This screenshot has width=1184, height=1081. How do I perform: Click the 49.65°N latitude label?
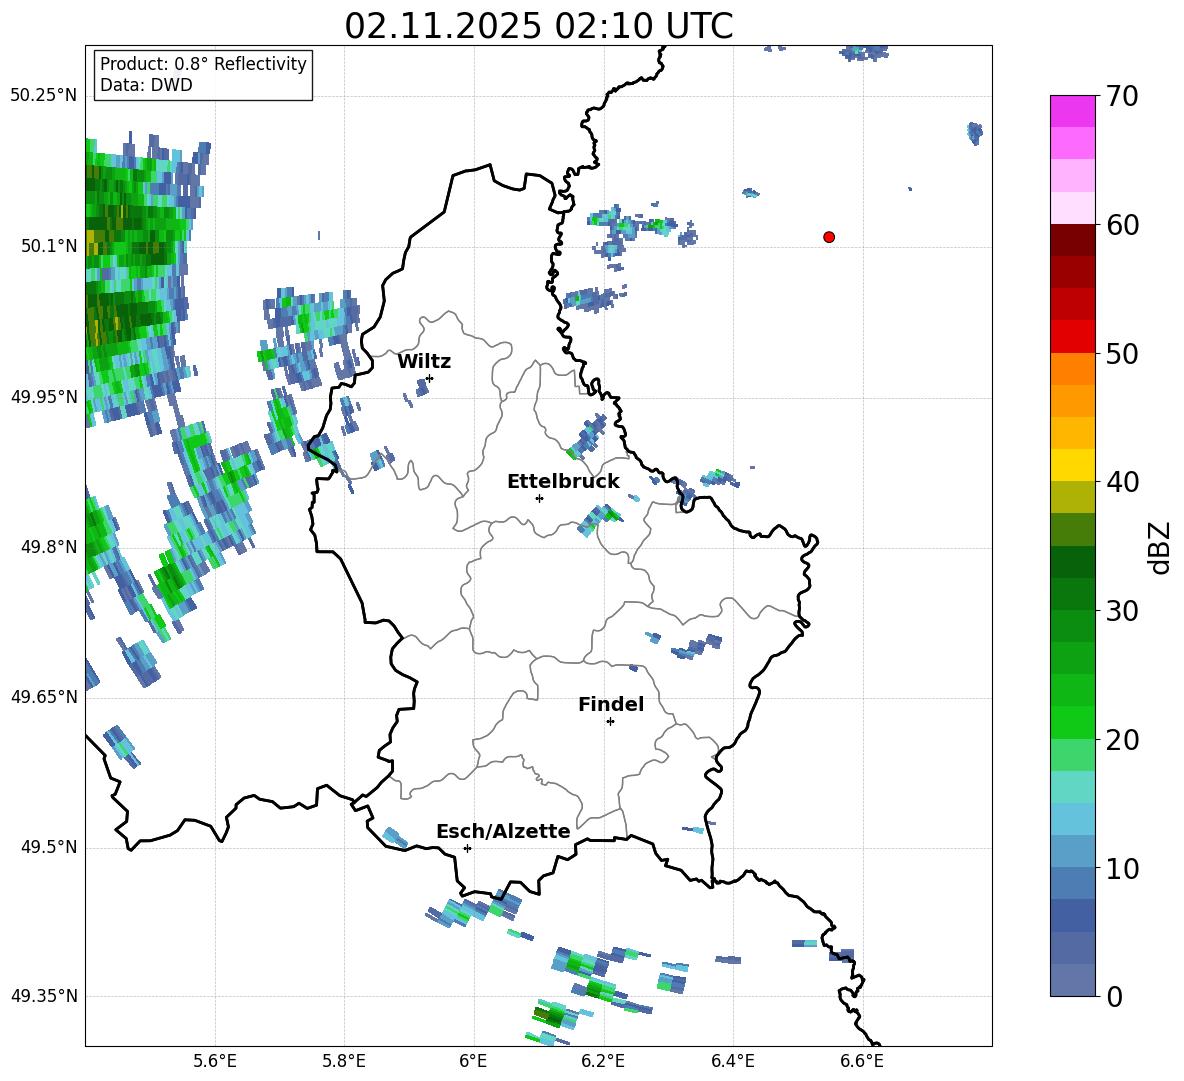44,697
